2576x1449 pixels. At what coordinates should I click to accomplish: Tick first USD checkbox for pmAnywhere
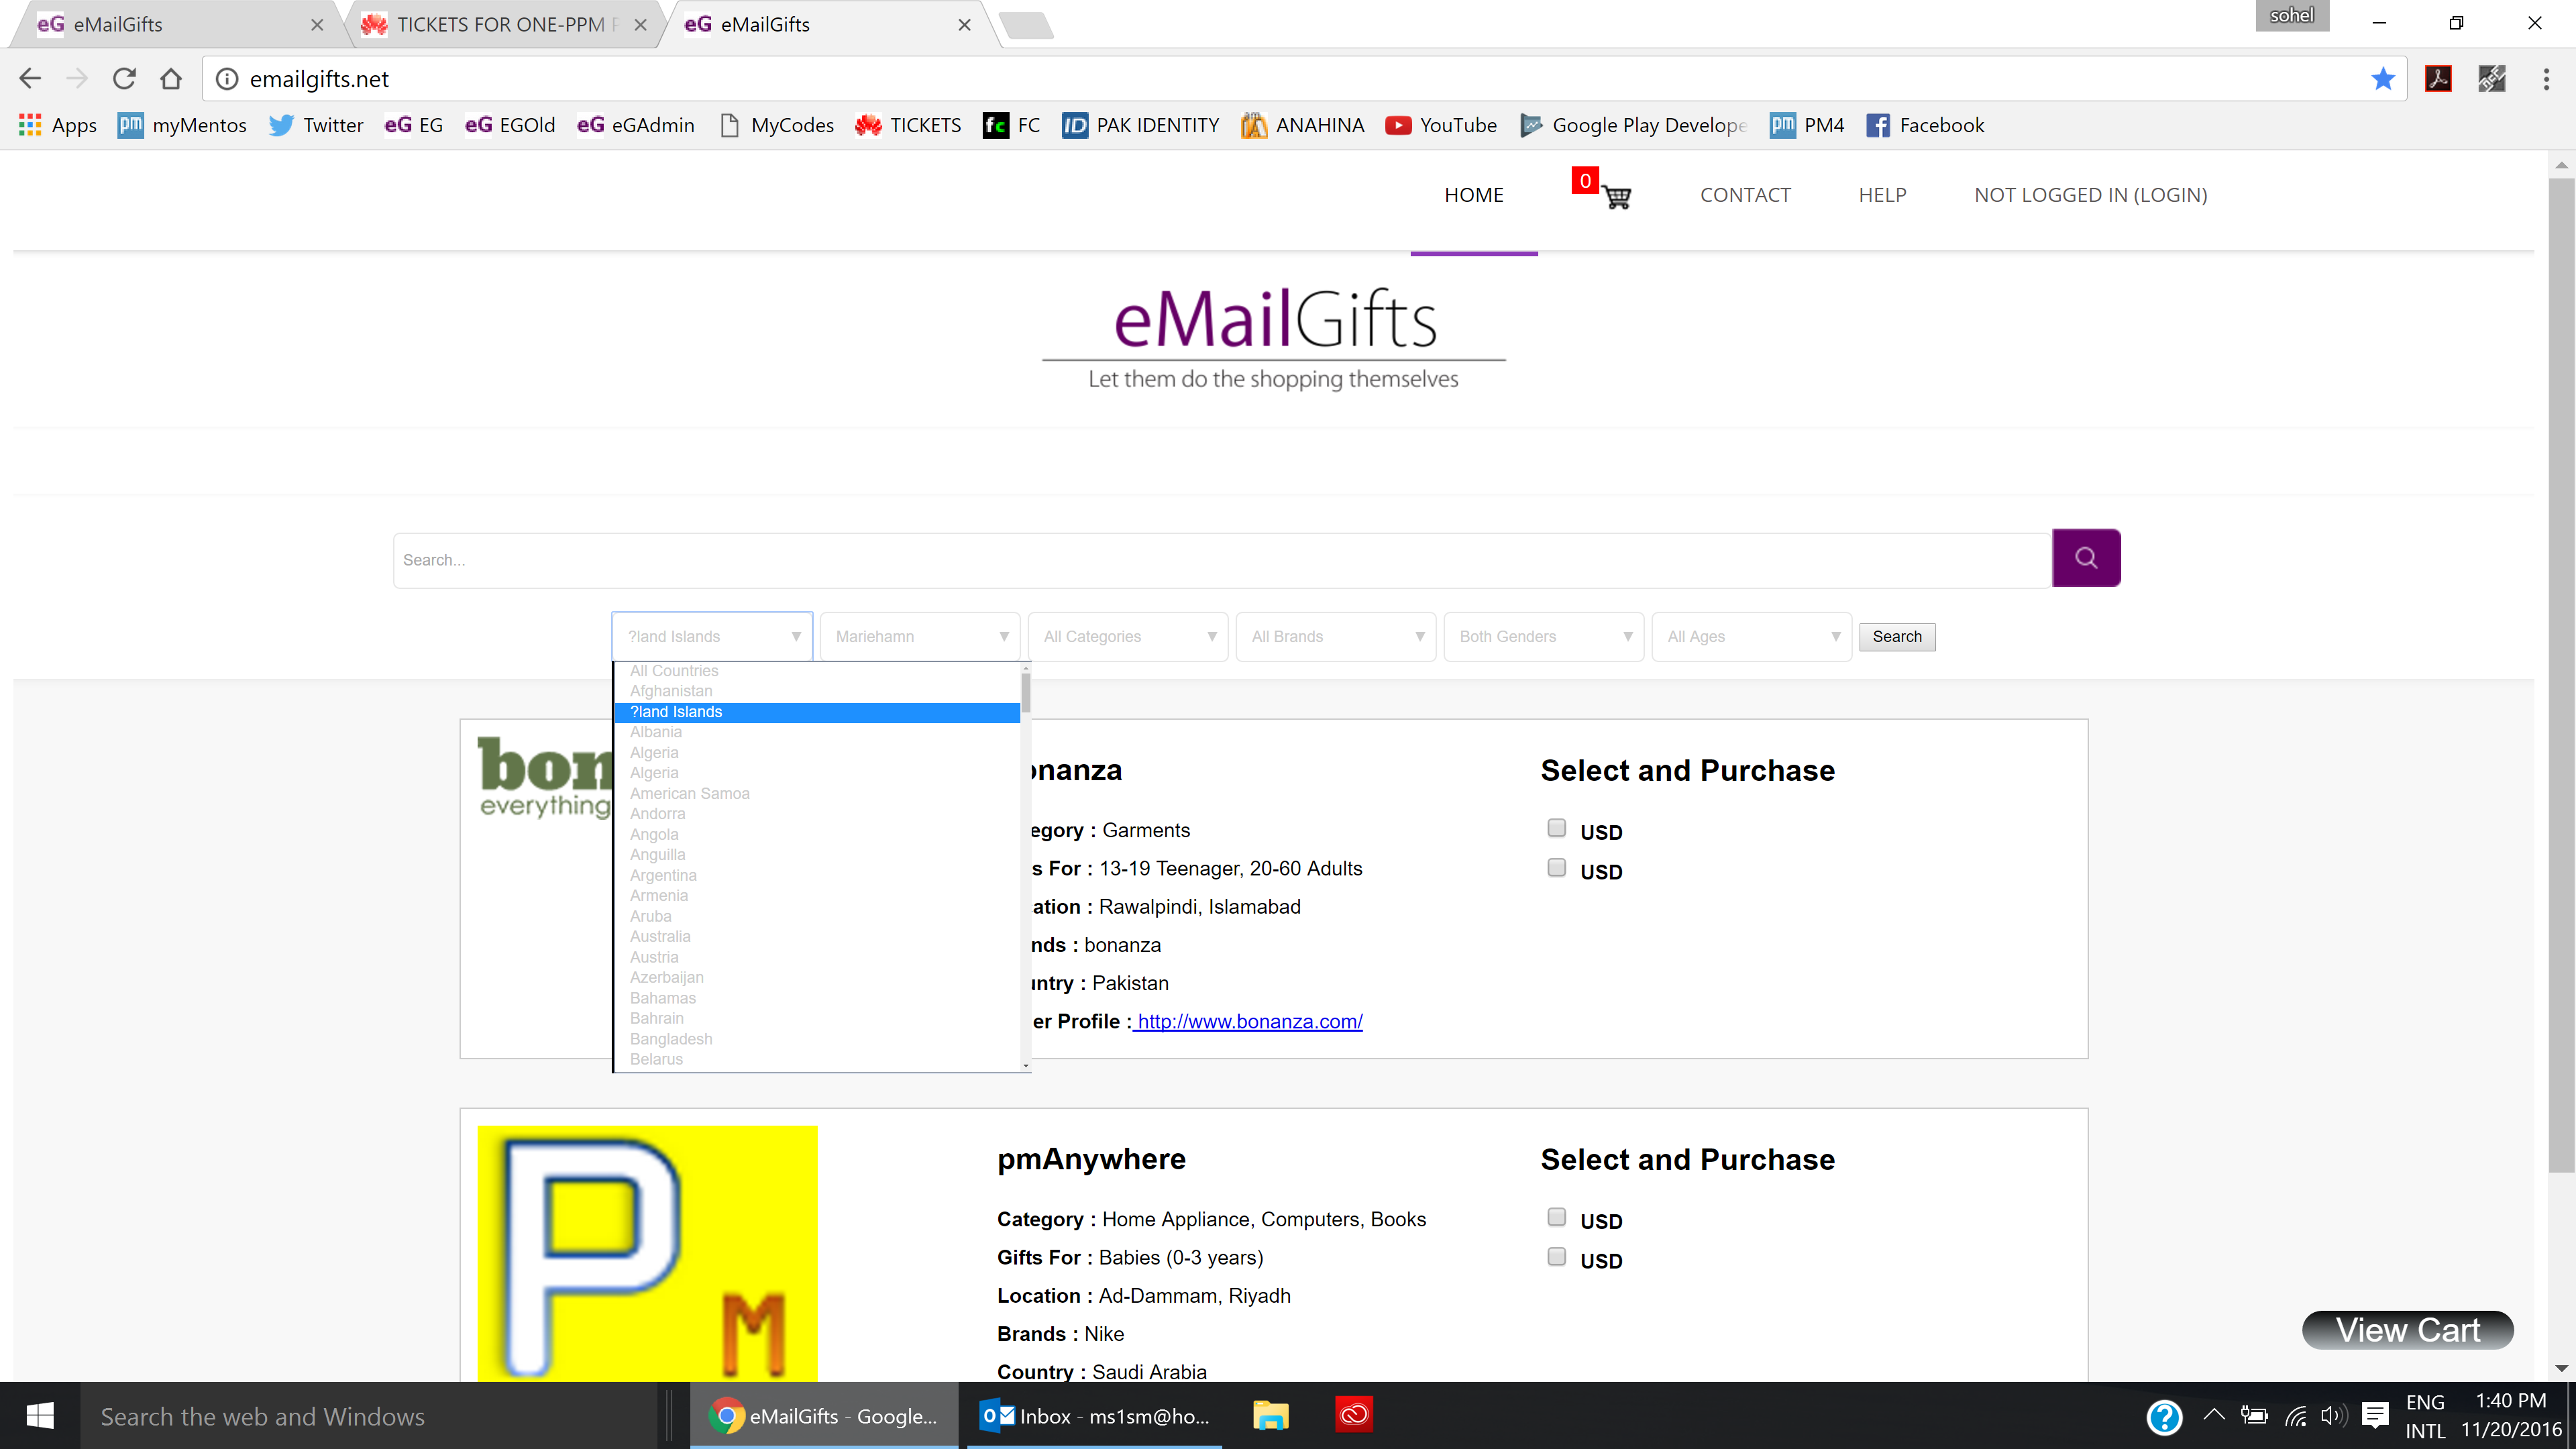(x=1556, y=1217)
